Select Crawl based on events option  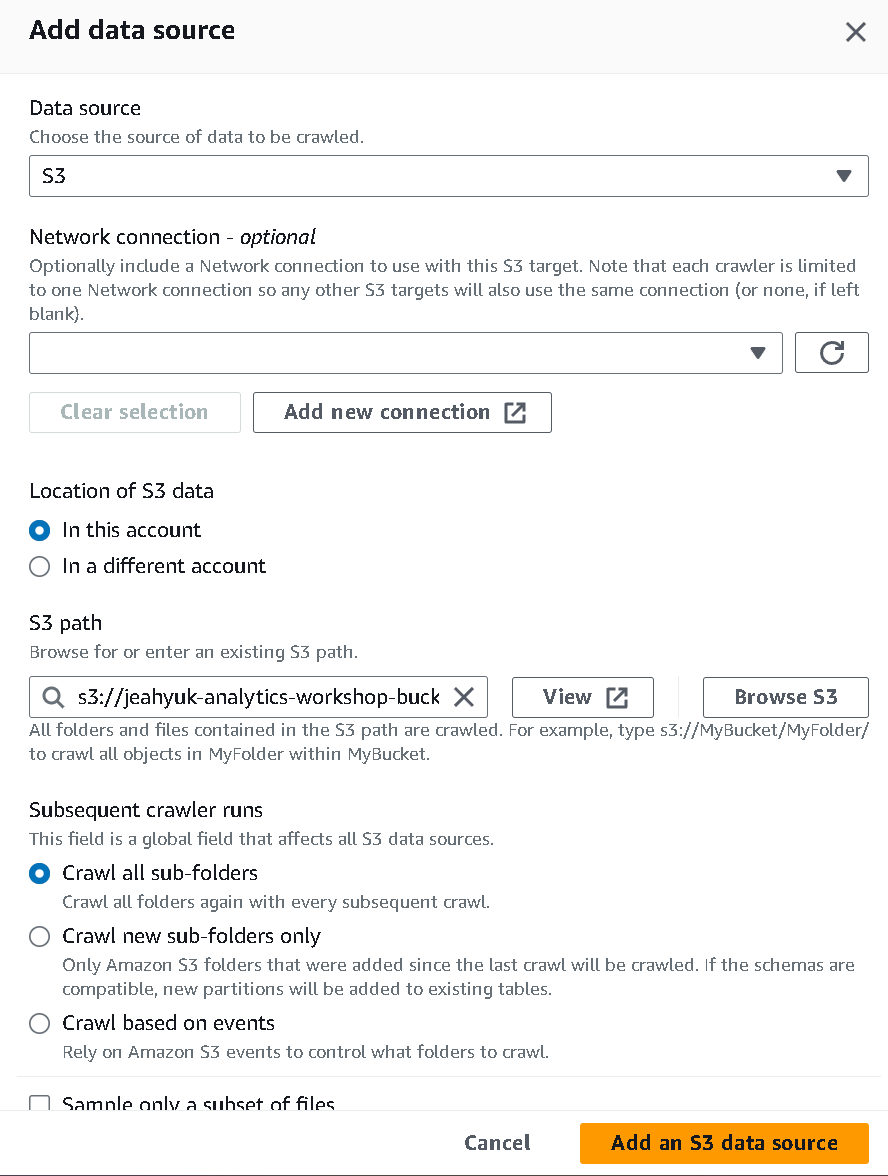(x=40, y=1024)
